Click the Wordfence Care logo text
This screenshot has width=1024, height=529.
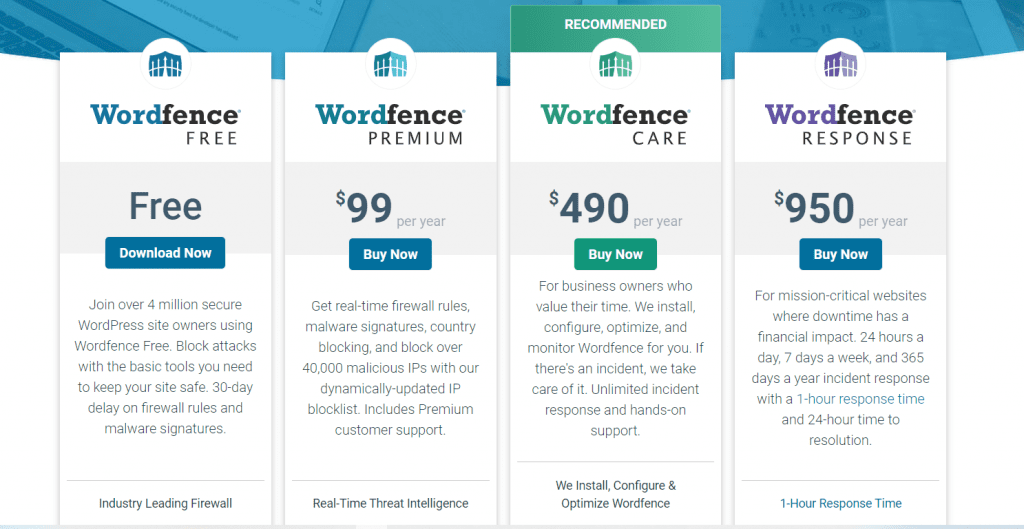(615, 124)
